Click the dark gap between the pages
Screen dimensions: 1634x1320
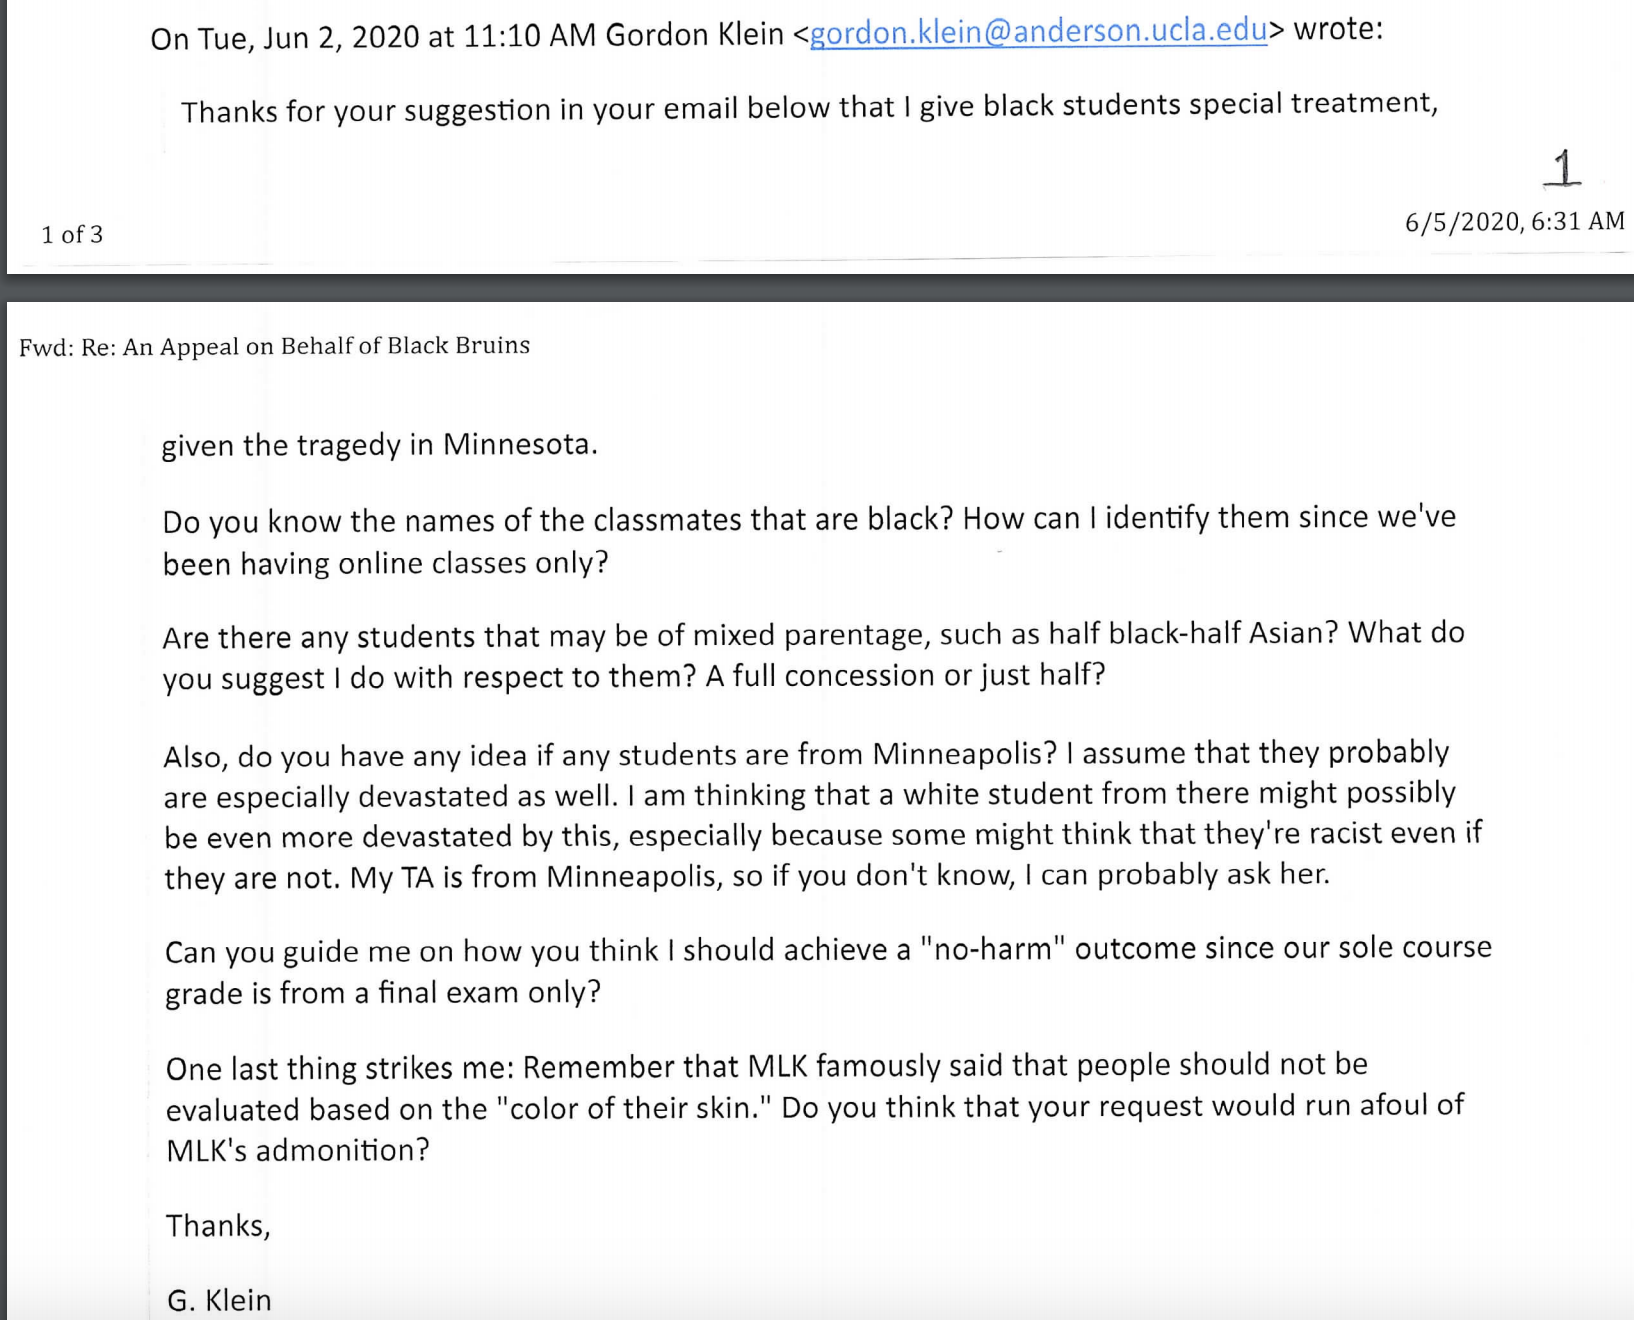pyautogui.click(x=817, y=287)
